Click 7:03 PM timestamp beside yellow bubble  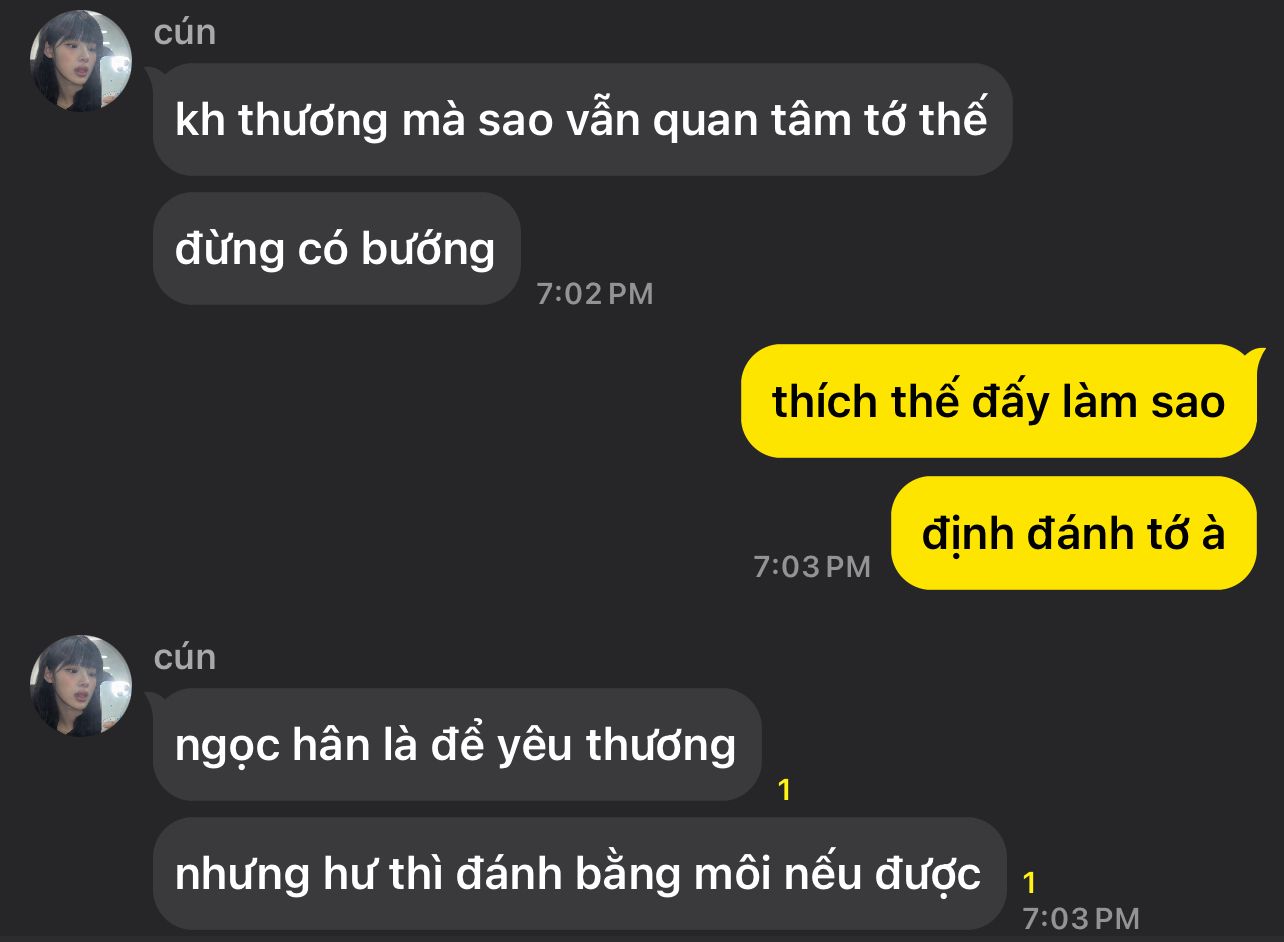[x=812, y=567]
